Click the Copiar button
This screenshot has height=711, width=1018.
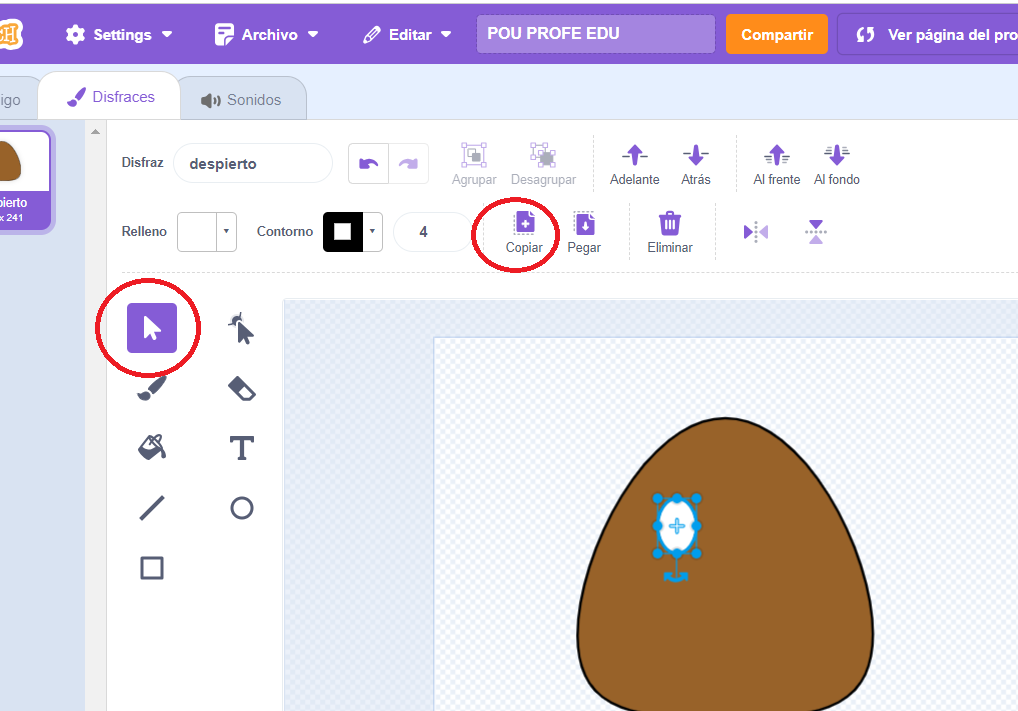coord(524,231)
